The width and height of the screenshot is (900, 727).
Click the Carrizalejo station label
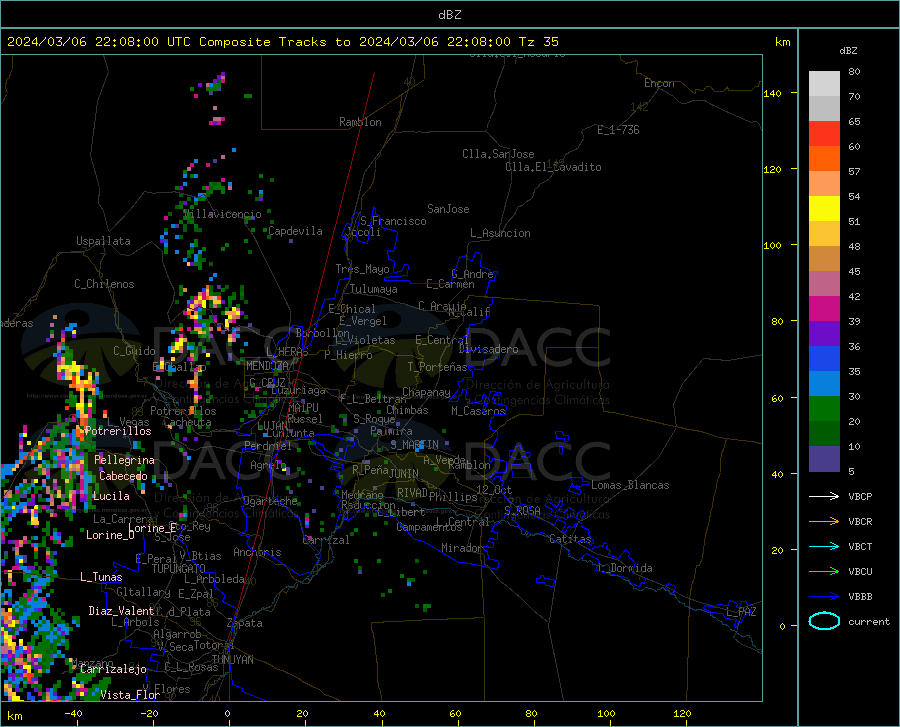(x=113, y=669)
